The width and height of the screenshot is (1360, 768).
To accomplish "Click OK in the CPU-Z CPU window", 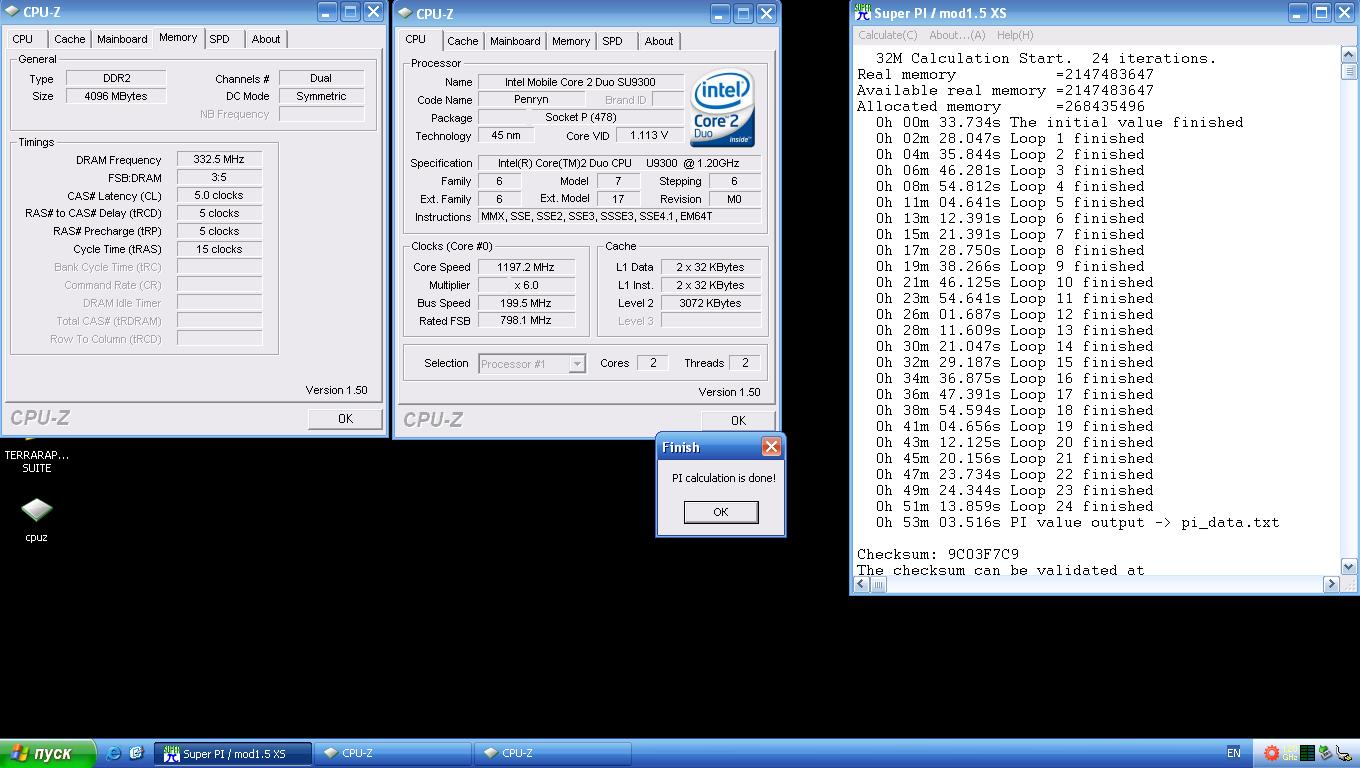I will [738, 420].
